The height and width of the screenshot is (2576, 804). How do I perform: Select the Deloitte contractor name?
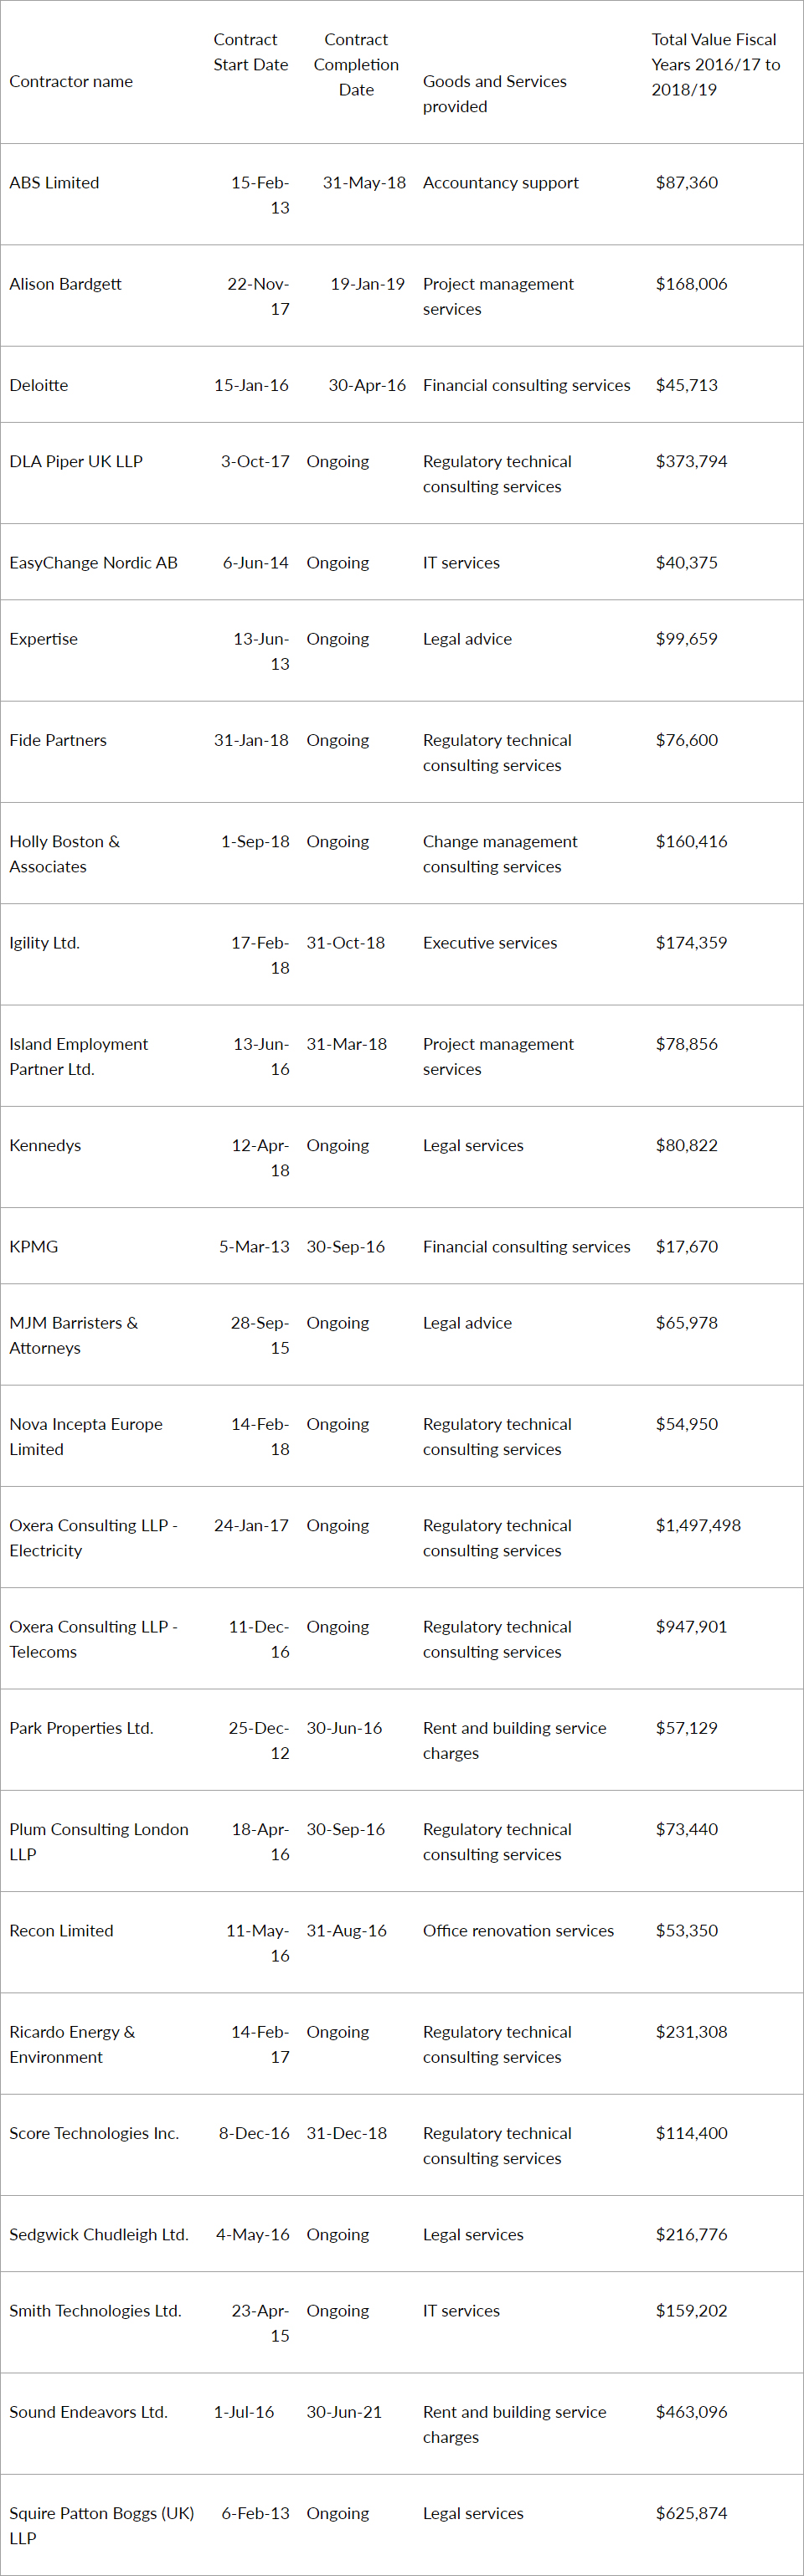point(39,386)
